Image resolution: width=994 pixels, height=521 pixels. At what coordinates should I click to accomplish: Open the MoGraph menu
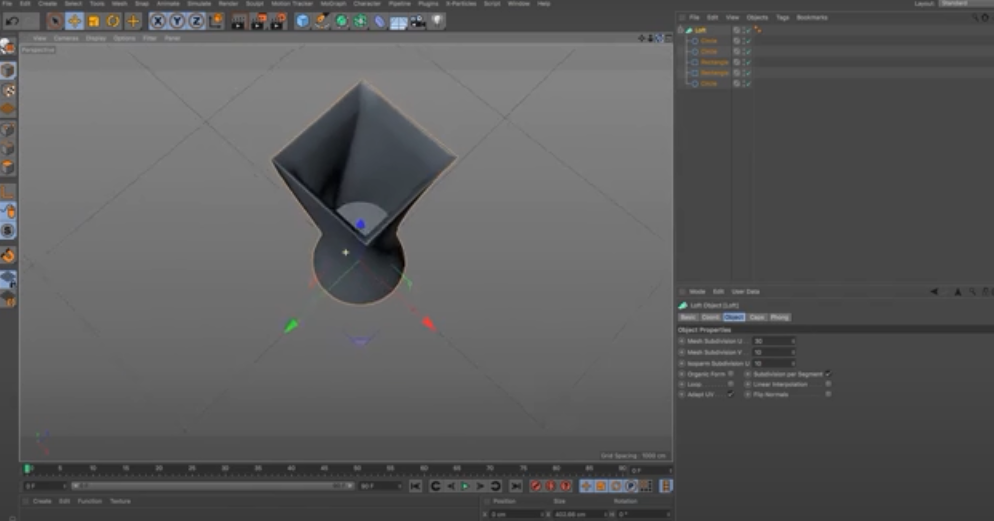click(x=333, y=4)
